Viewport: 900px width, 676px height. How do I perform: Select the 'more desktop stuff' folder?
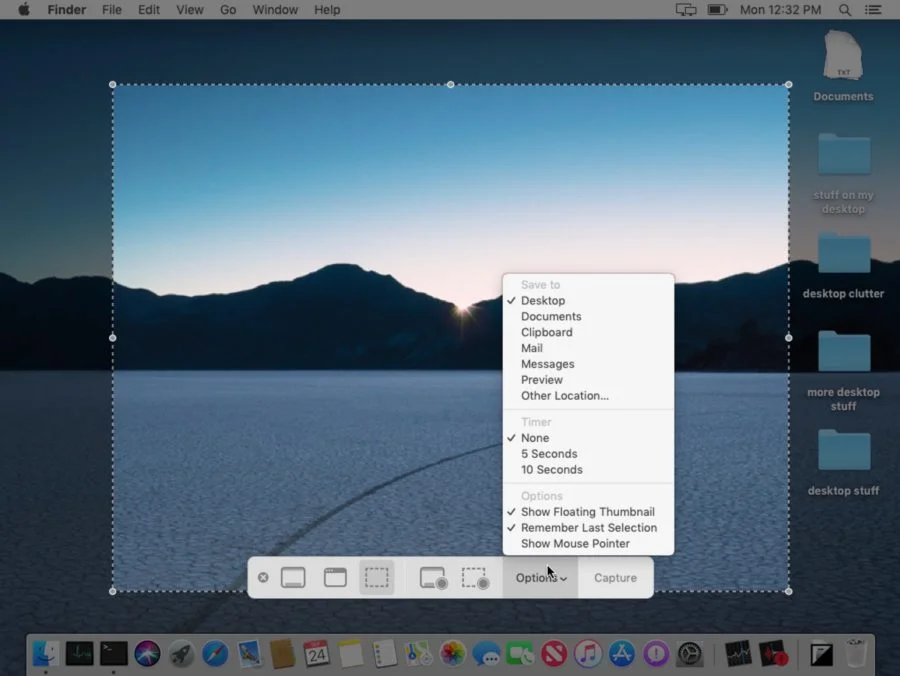click(x=843, y=371)
